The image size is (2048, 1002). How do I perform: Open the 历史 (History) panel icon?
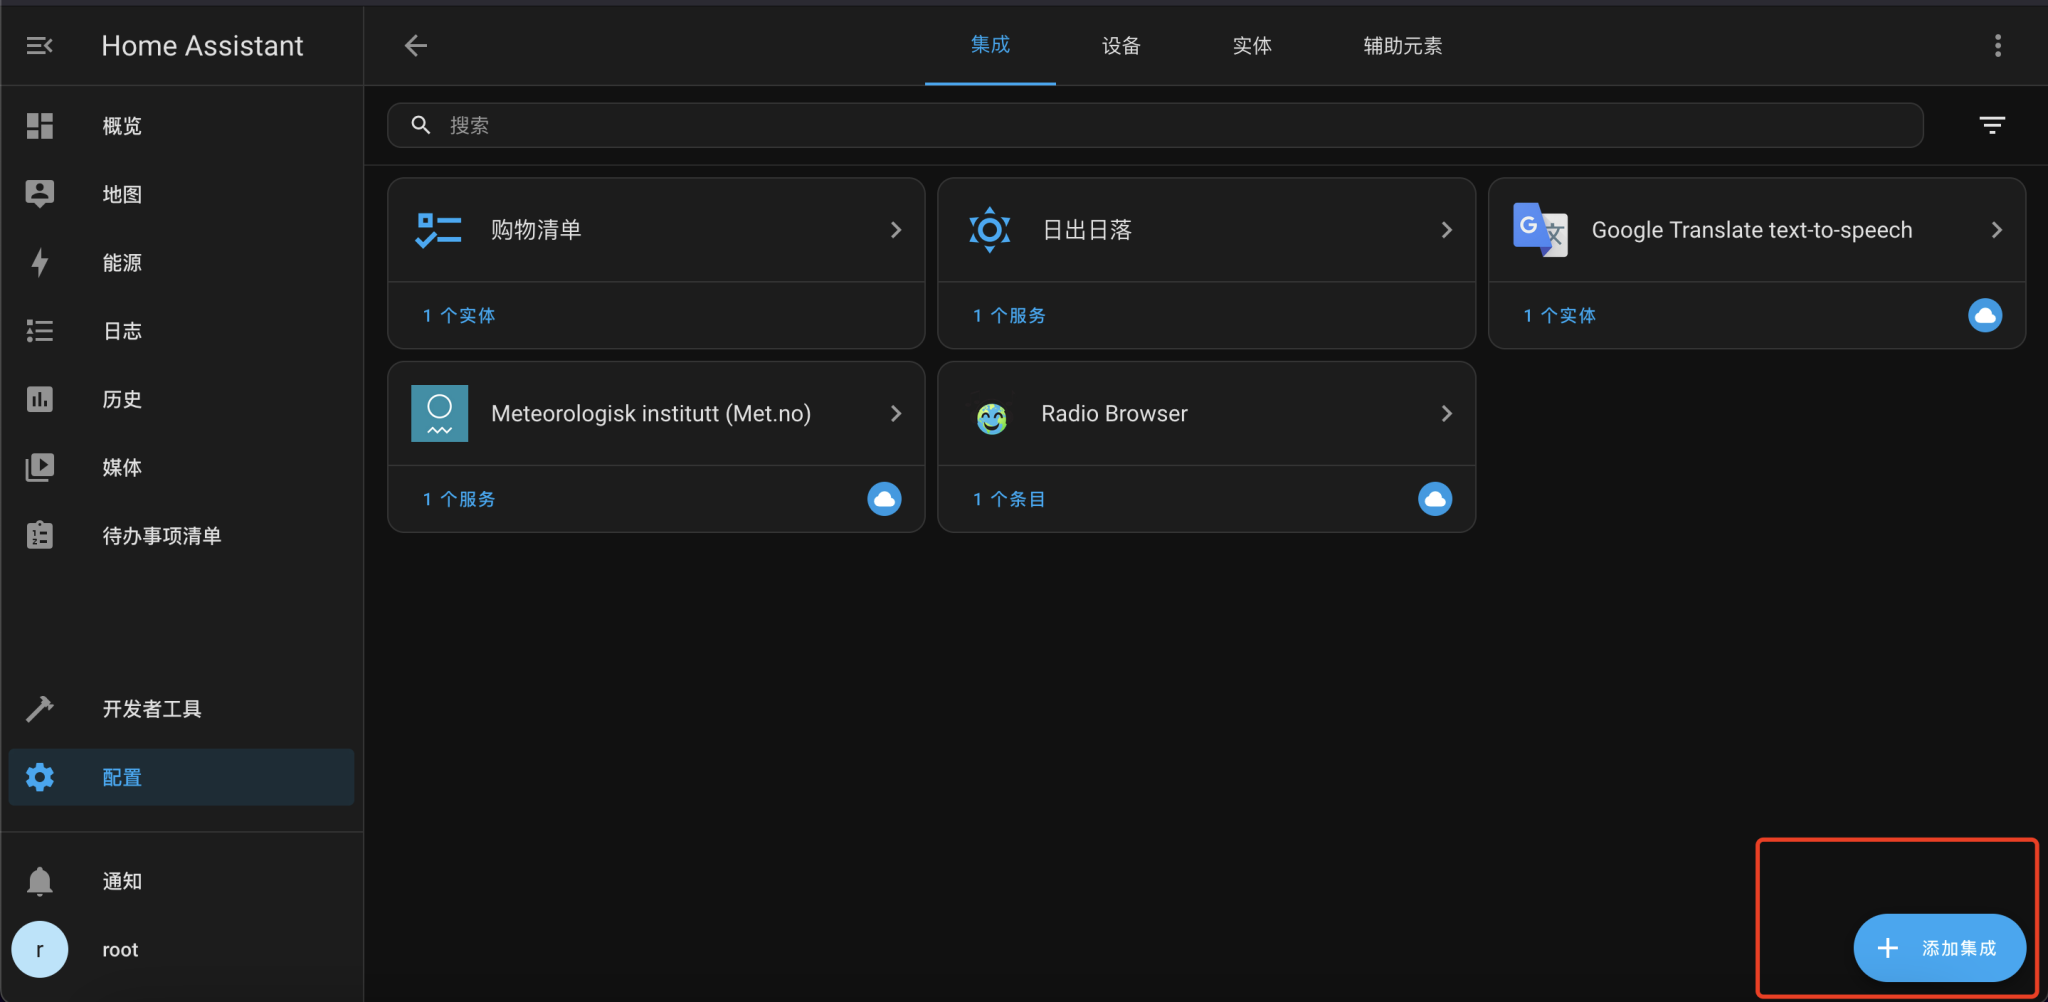tap(39, 399)
